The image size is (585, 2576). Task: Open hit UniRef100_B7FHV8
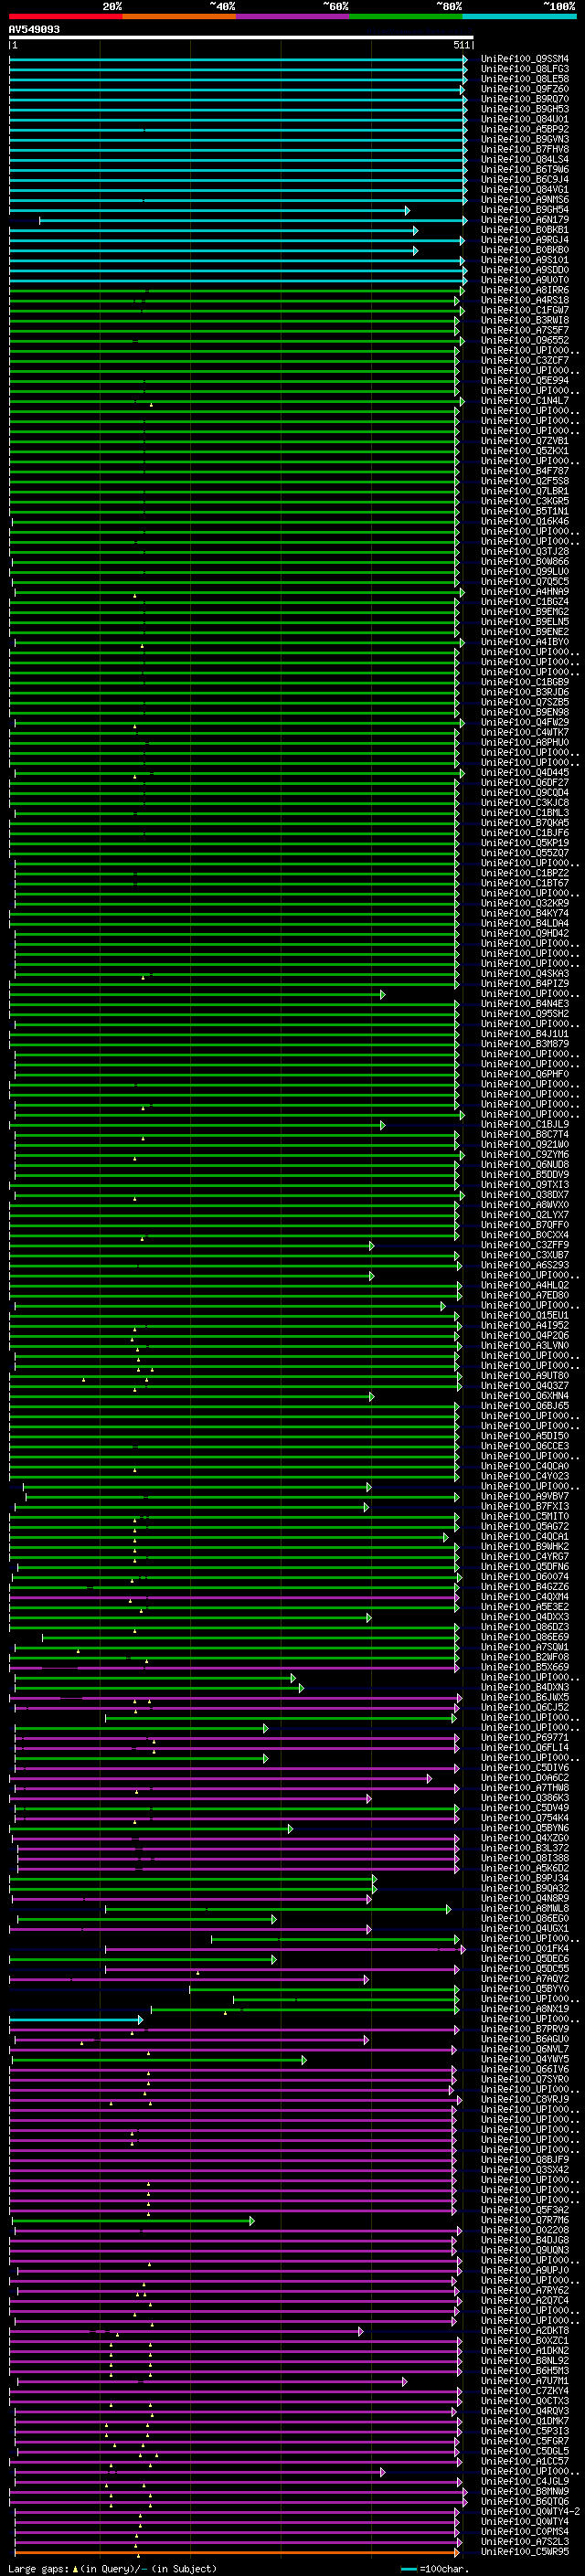(x=524, y=149)
